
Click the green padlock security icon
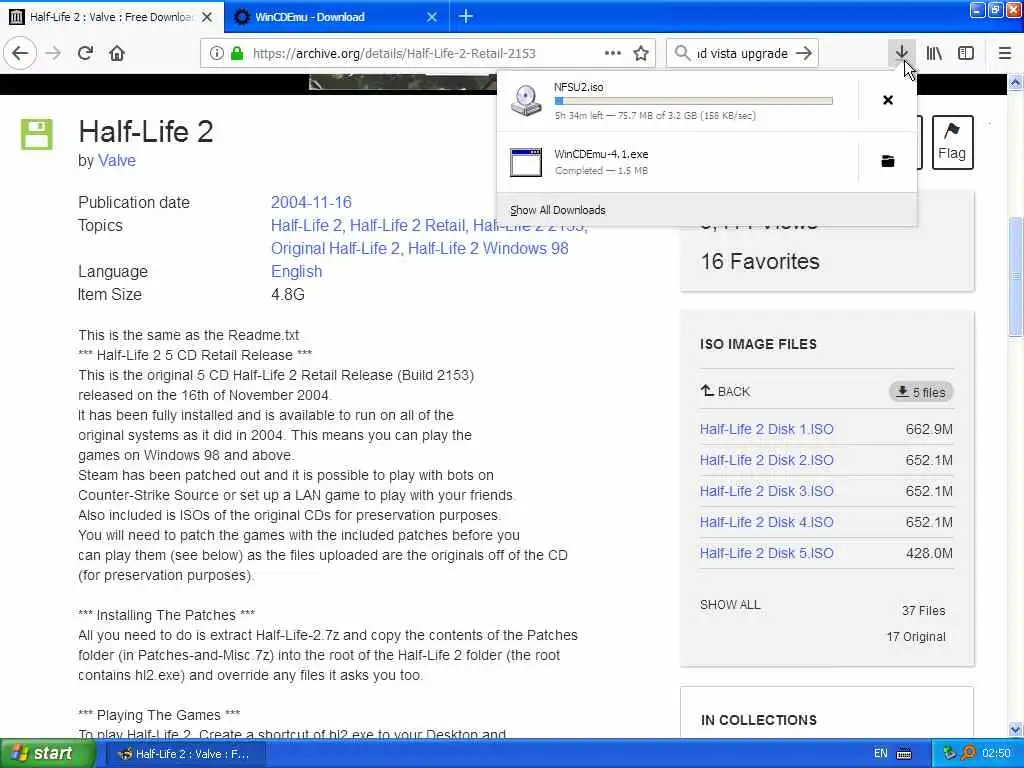click(237, 53)
